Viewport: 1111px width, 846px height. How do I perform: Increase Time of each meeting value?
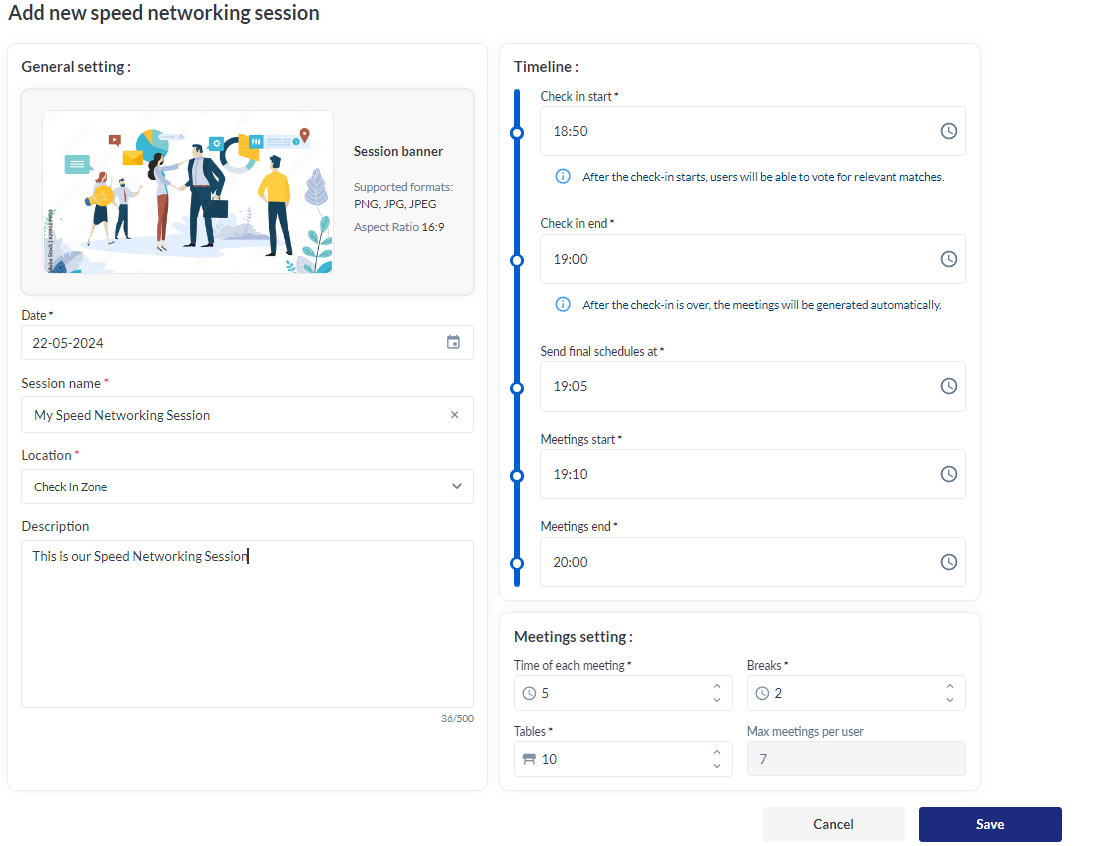[716, 687]
